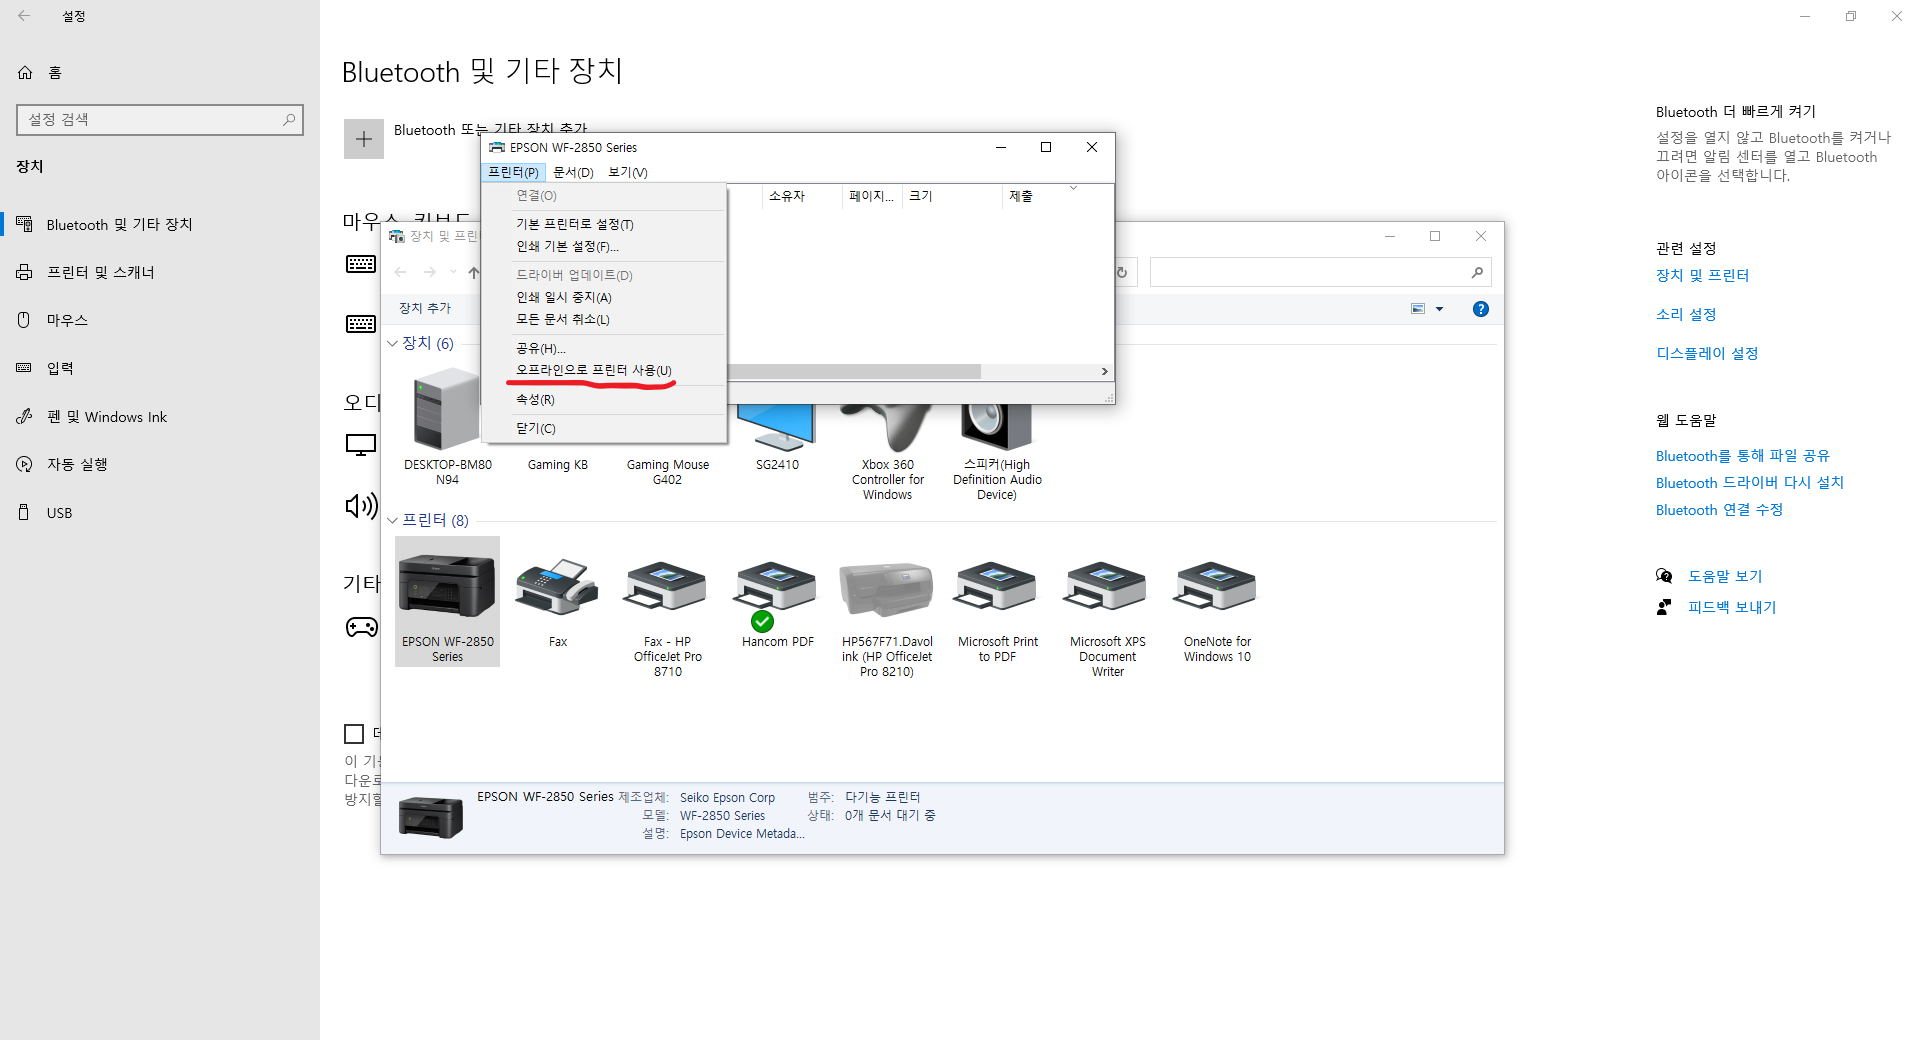Screen dimensions: 1920x1040
Task: Expand the recent locations dropdown in navigation
Action: click(x=453, y=272)
